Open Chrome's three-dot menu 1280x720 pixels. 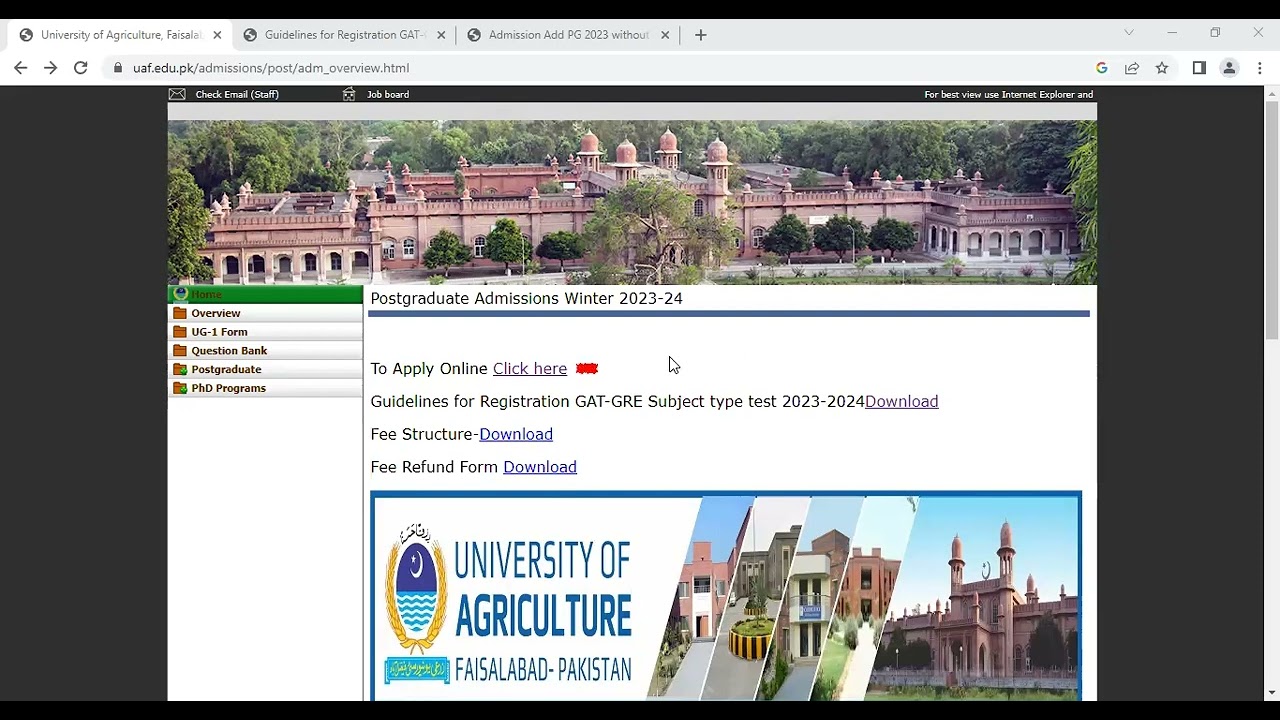1260,68
